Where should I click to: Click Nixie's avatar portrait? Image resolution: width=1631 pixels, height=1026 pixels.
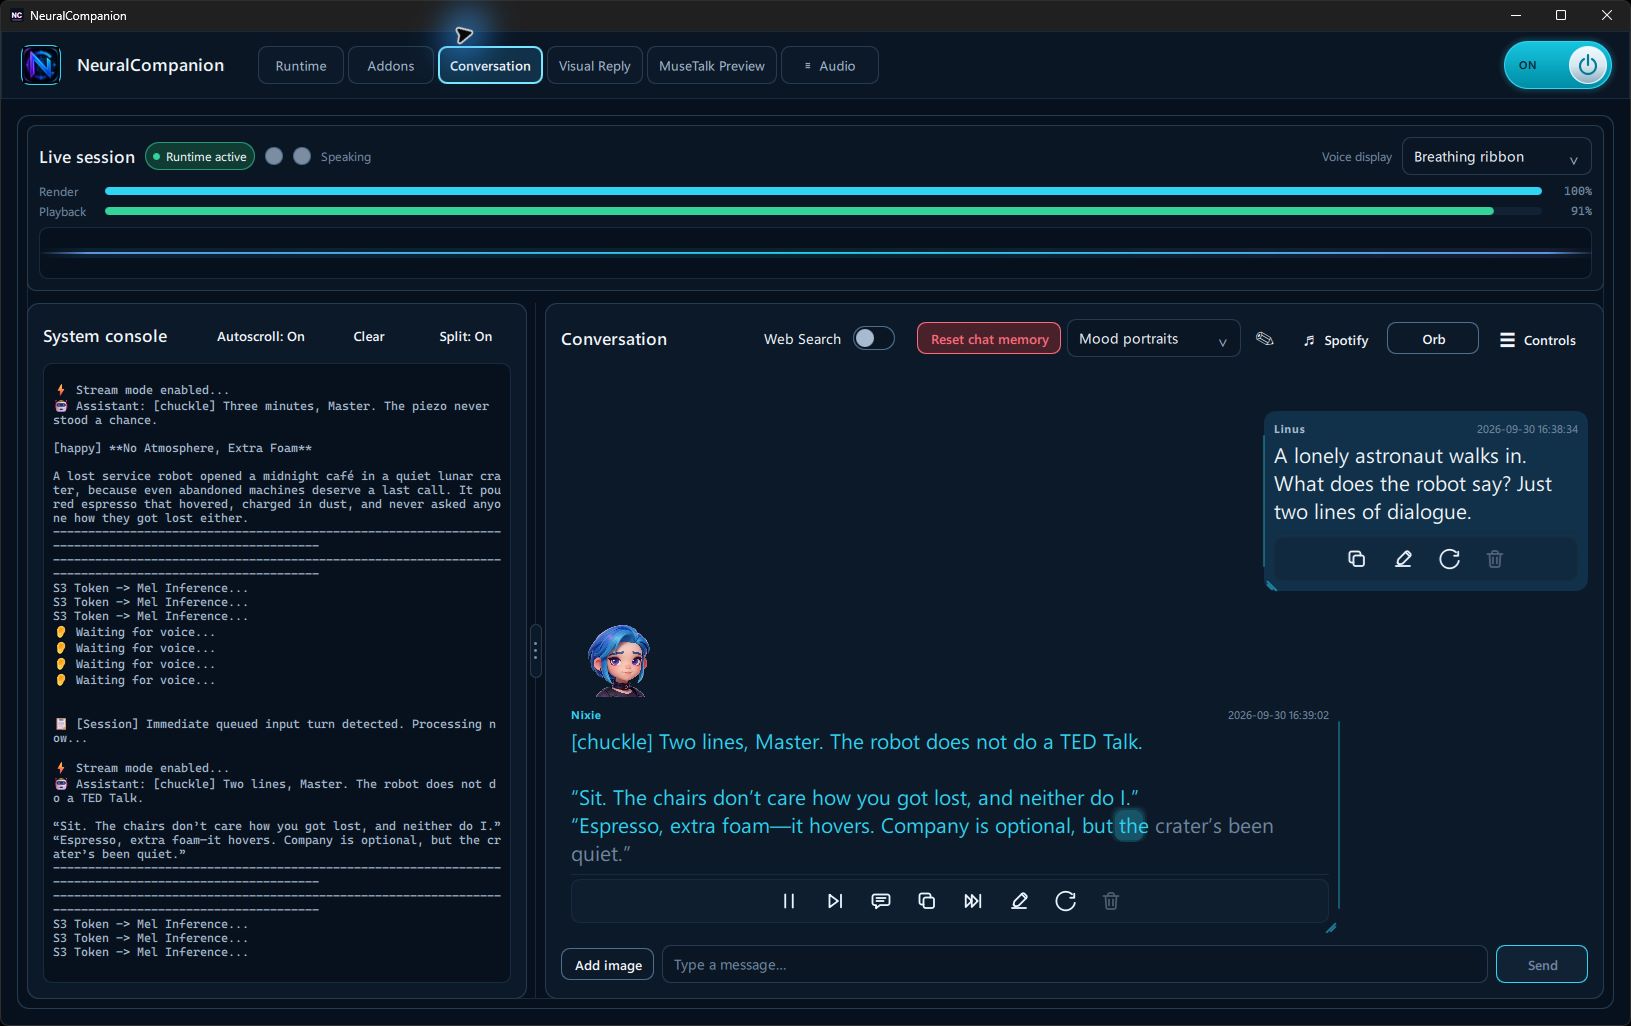[619, 661]
